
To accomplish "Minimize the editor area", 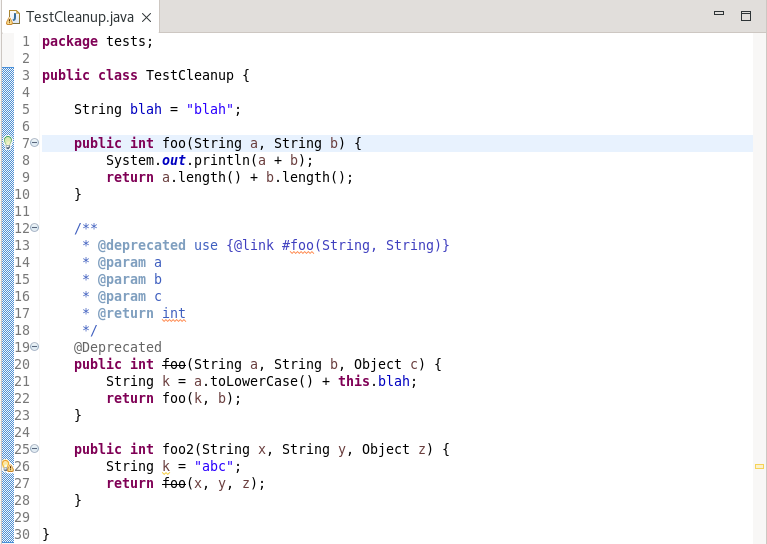I will pos(719,13).
